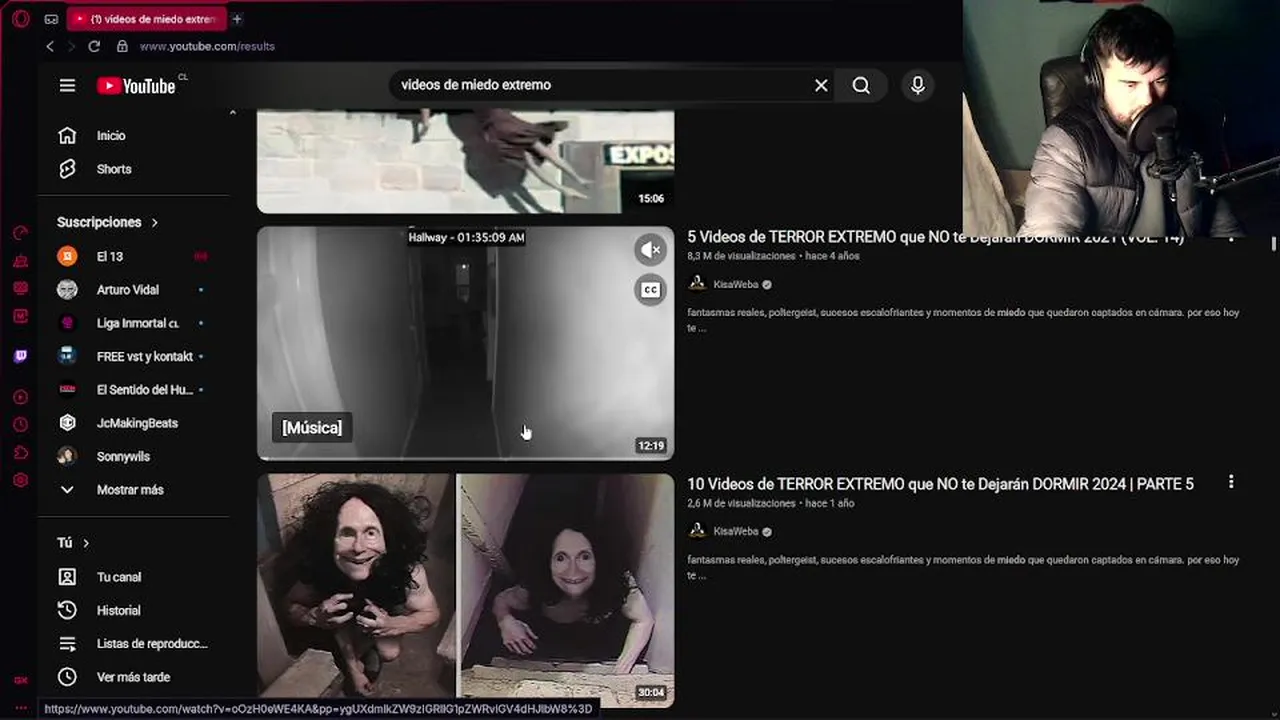Open the YouTube guide hamburger menu
Image resolution: width=1280 pixels, height=720 pixels.
pos(67,86)
